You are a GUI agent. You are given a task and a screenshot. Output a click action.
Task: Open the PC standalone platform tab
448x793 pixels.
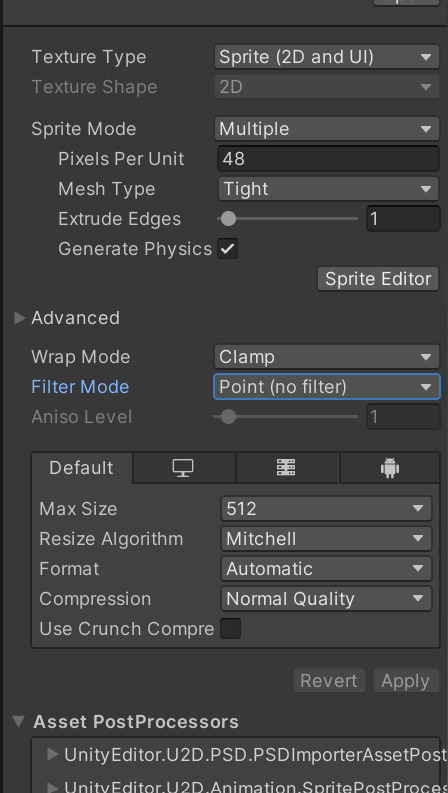(184, 468)
